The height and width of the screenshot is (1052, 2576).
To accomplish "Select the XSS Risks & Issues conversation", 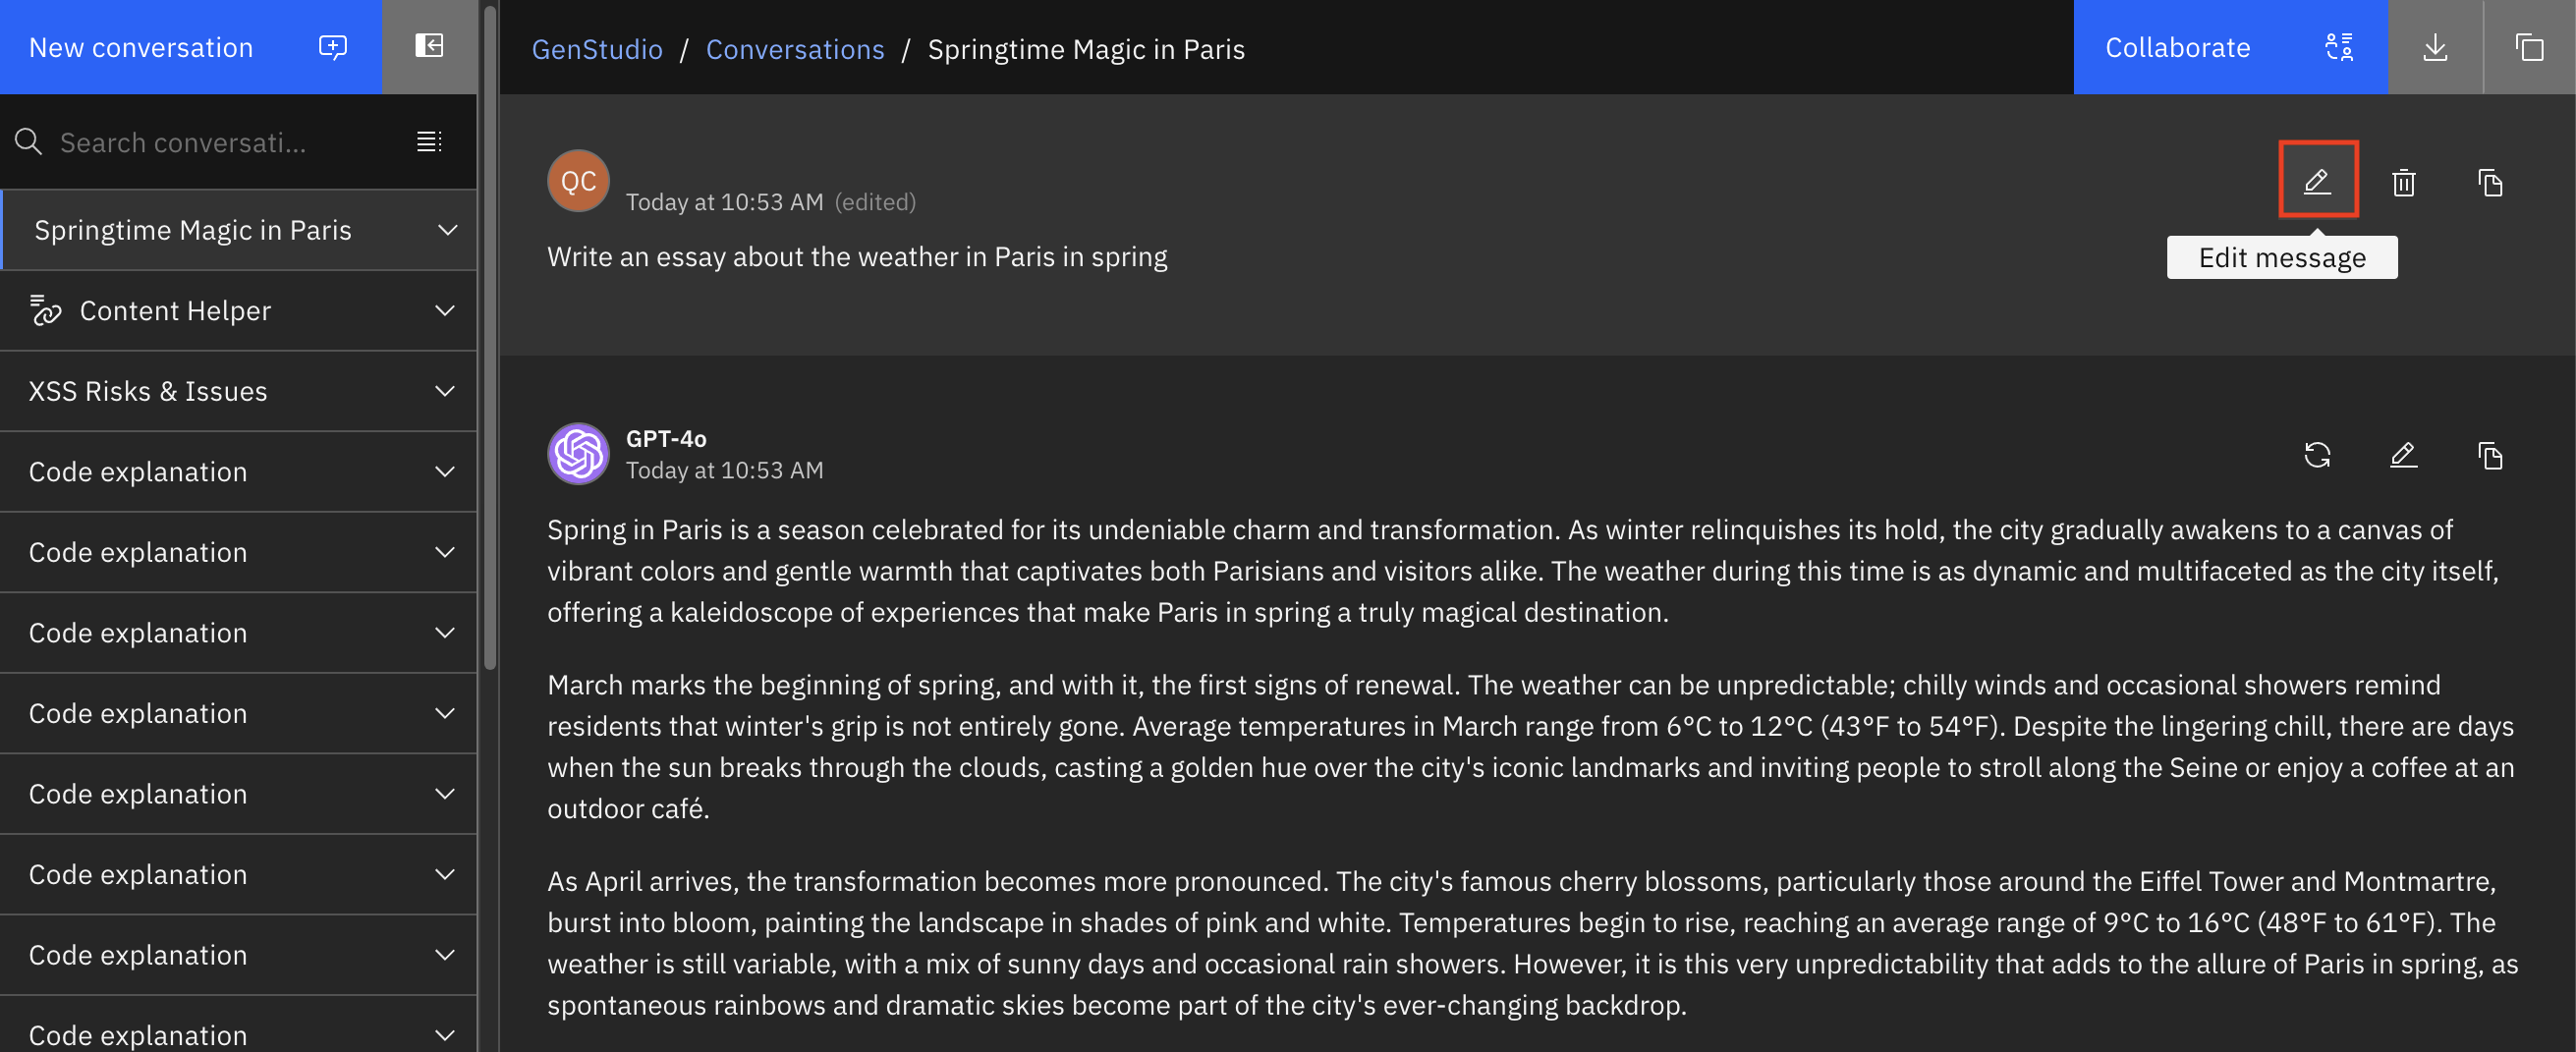I will click(148, 391).
